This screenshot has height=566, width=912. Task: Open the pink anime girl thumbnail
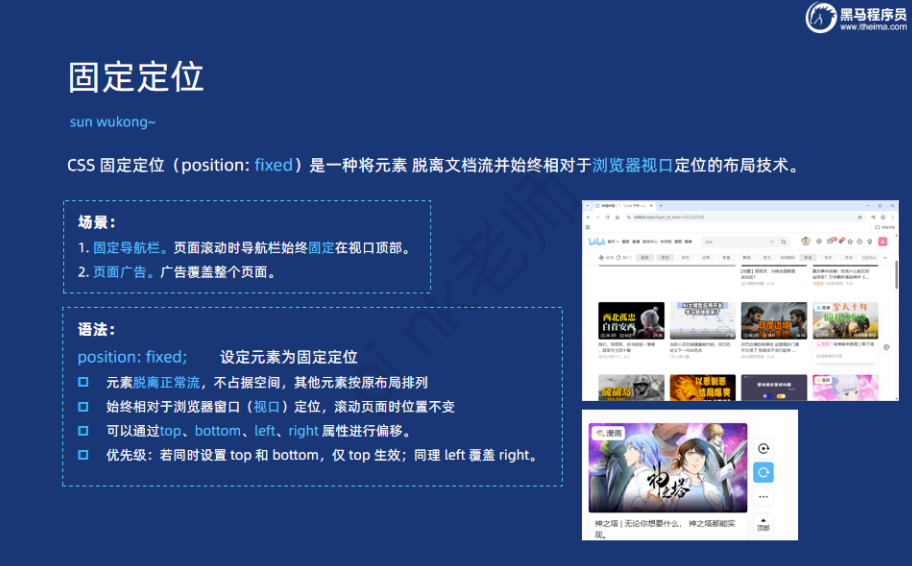(845, 387)
